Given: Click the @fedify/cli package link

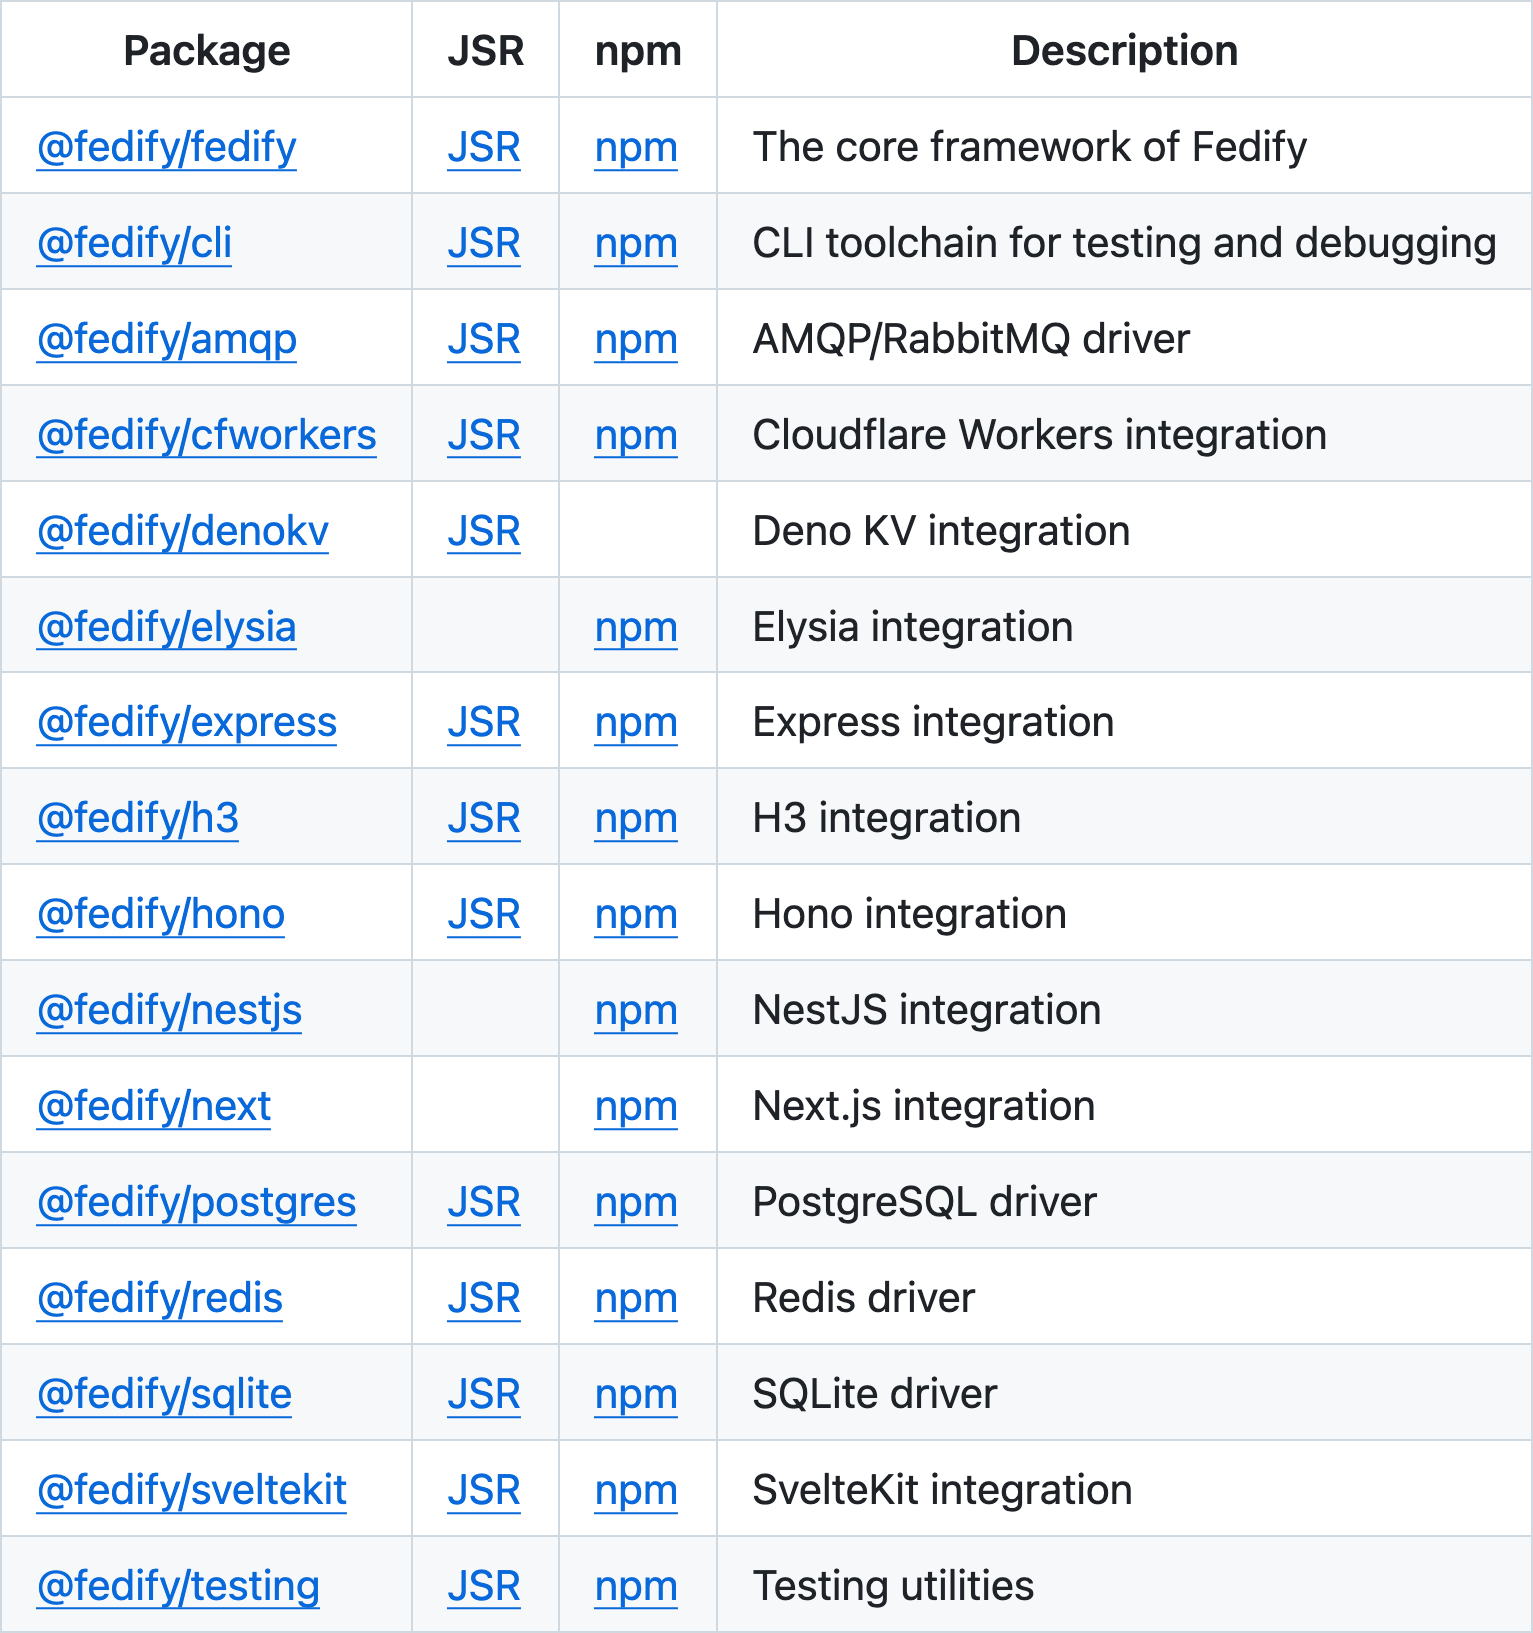Looking at the screenshot, I should click(x=134, y=243).
